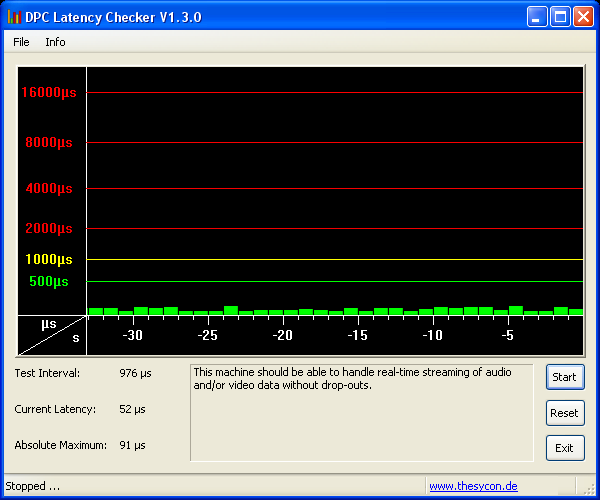Click the 8000µs axis label
The image size is (600, 500).
[x=49, y=142]
